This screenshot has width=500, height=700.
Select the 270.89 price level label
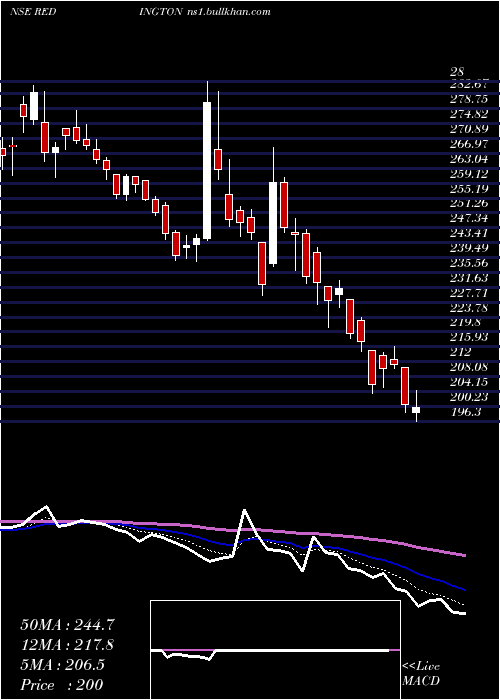470,129
